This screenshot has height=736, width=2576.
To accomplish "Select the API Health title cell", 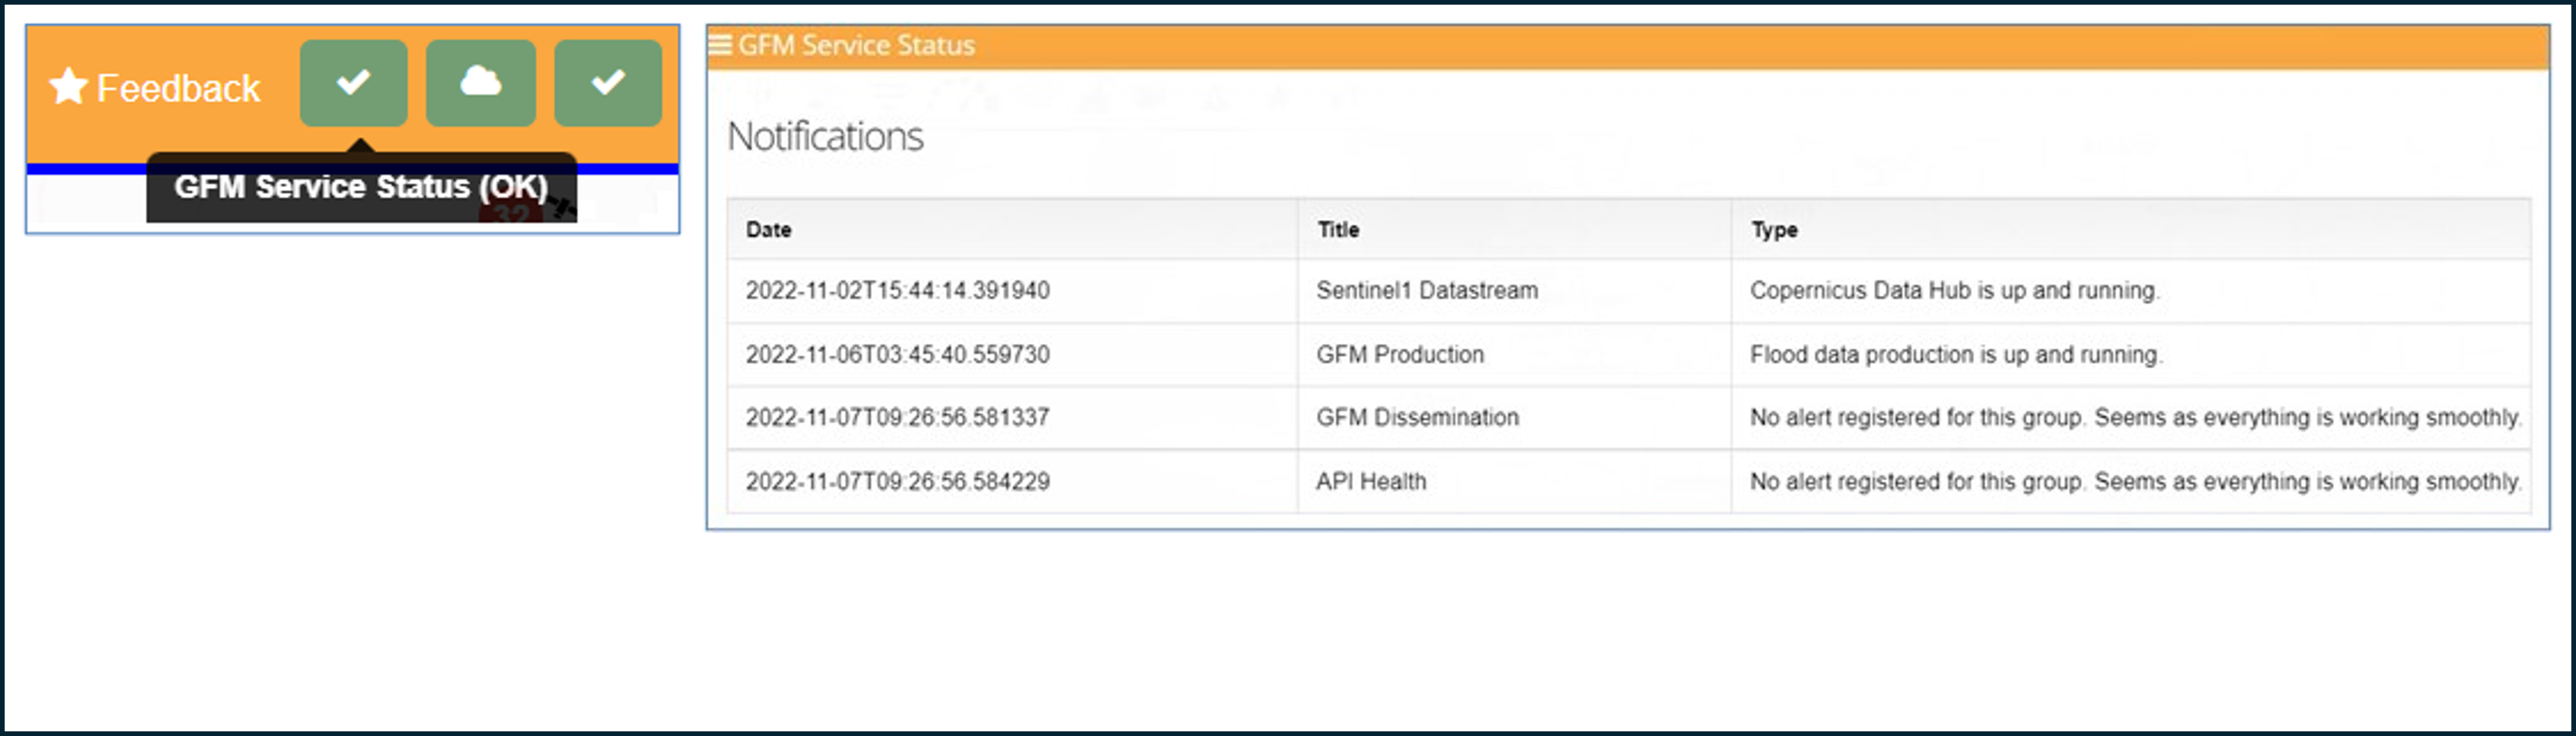I will point(1371,482).
